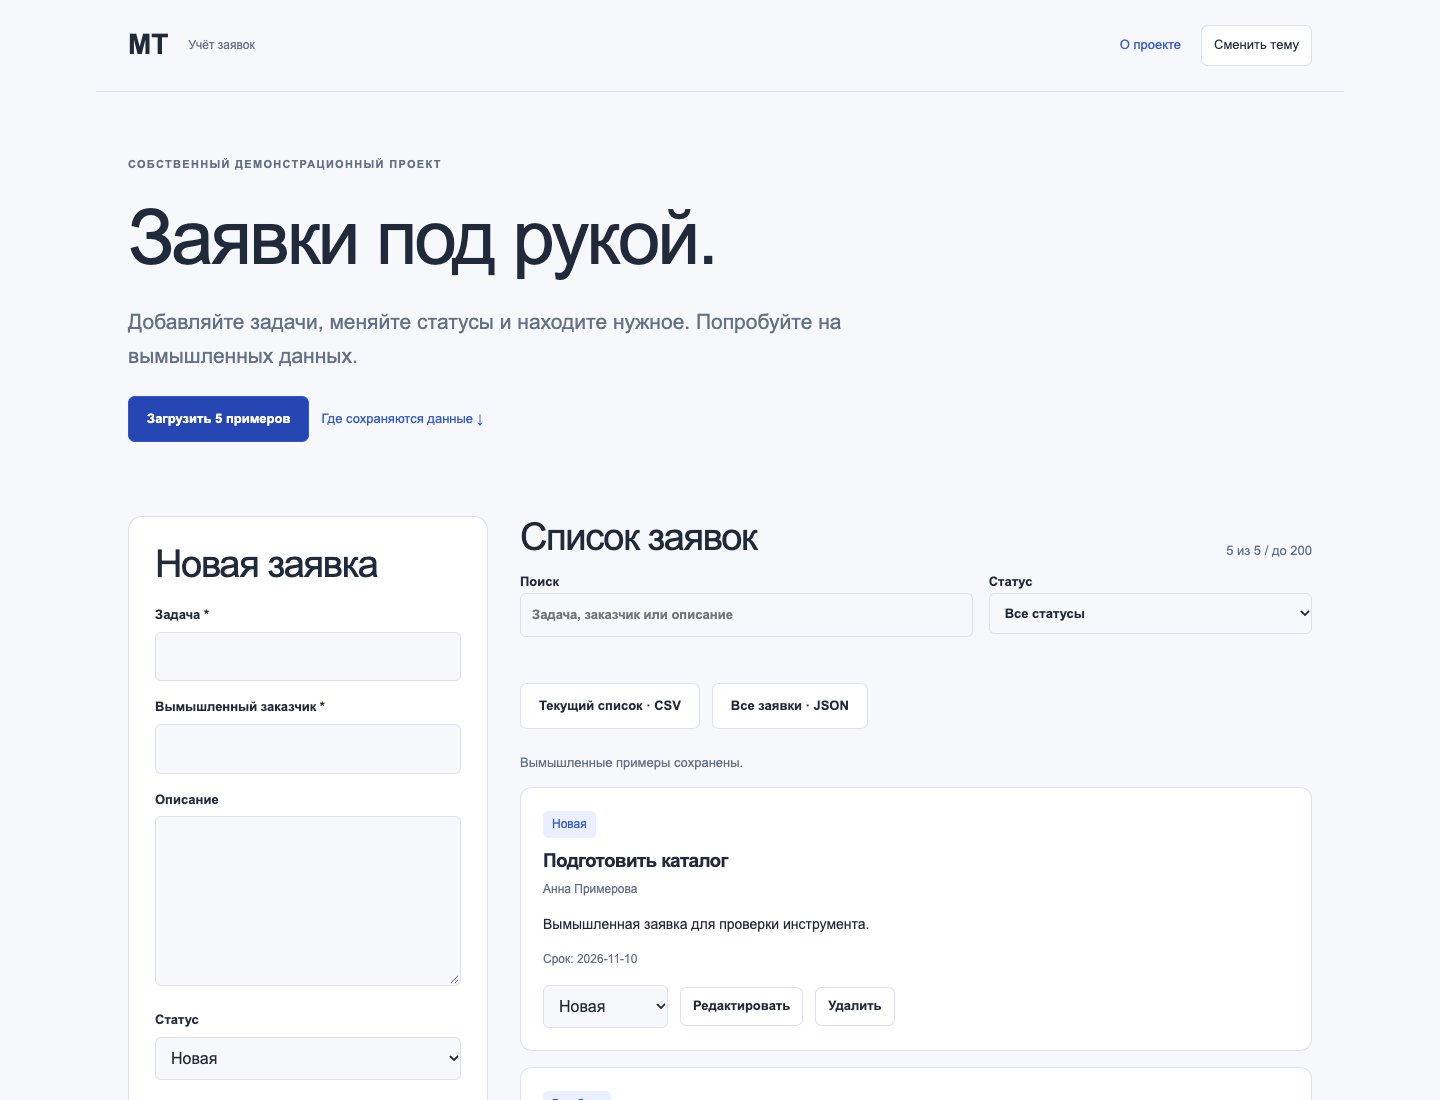The height and width of the screenshot is (1100, 1440).
Task: Expand the «Все статусы» filter dropdown
Action: coord(1150,614)
